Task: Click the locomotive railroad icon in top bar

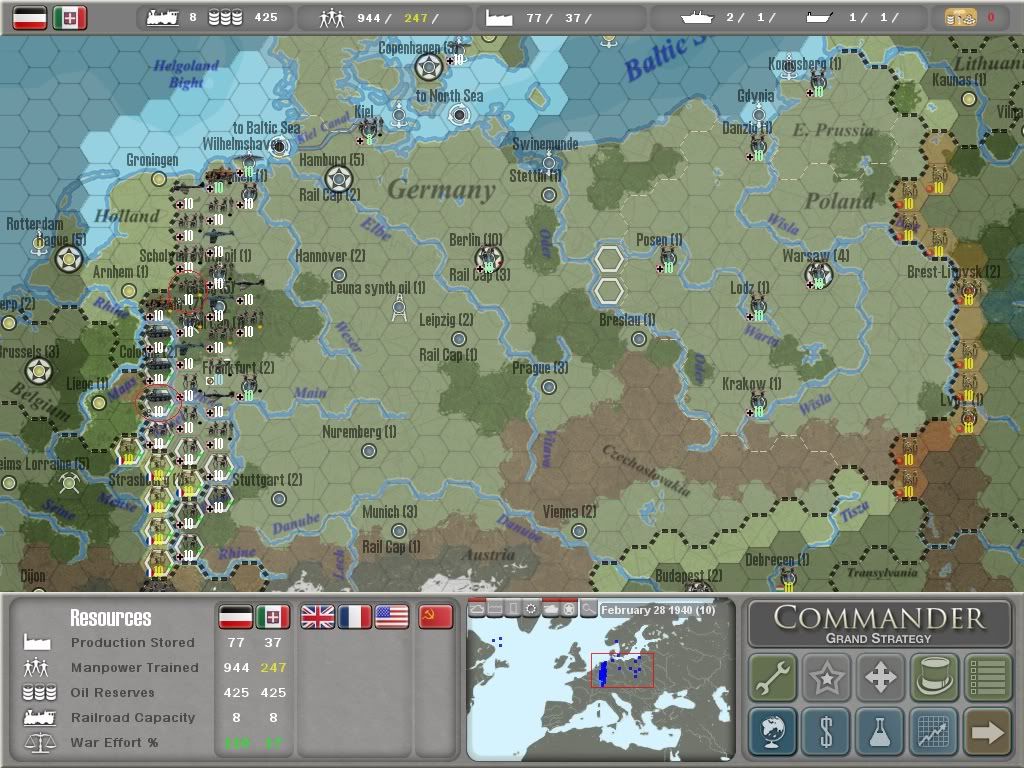Action: 163,18
